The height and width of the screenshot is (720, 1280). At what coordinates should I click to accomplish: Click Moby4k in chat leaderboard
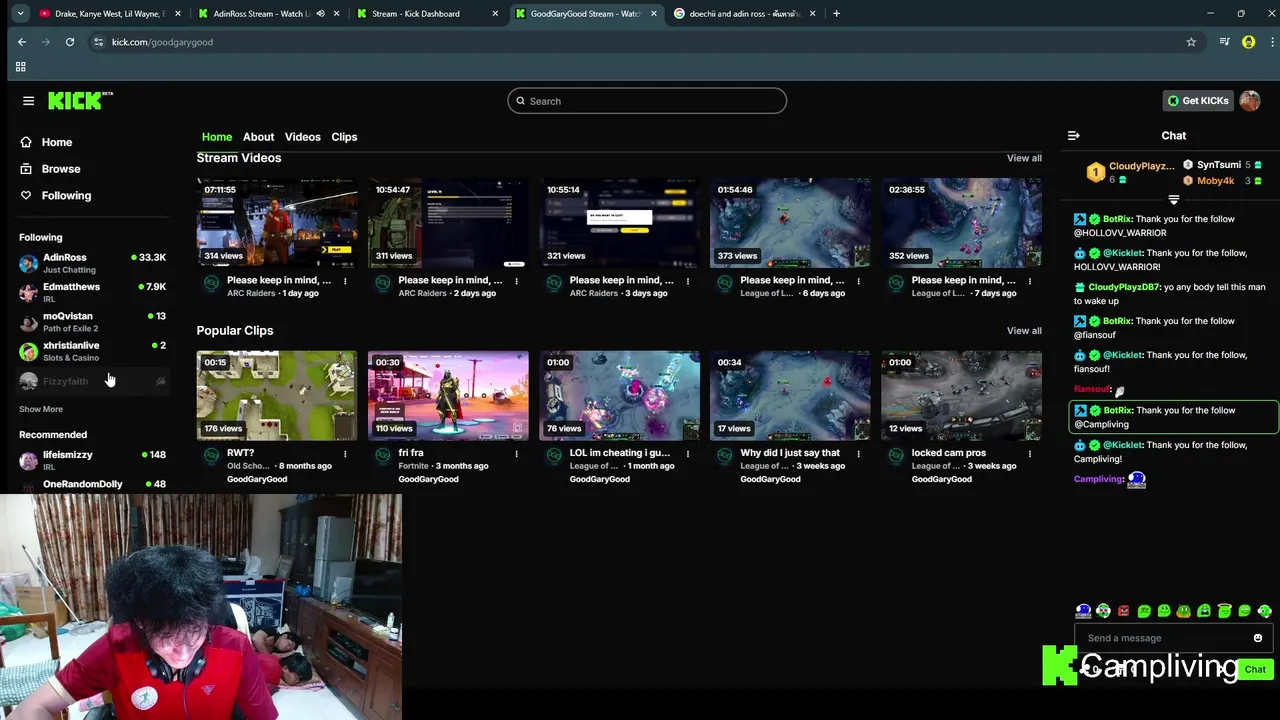(1215, 181)
